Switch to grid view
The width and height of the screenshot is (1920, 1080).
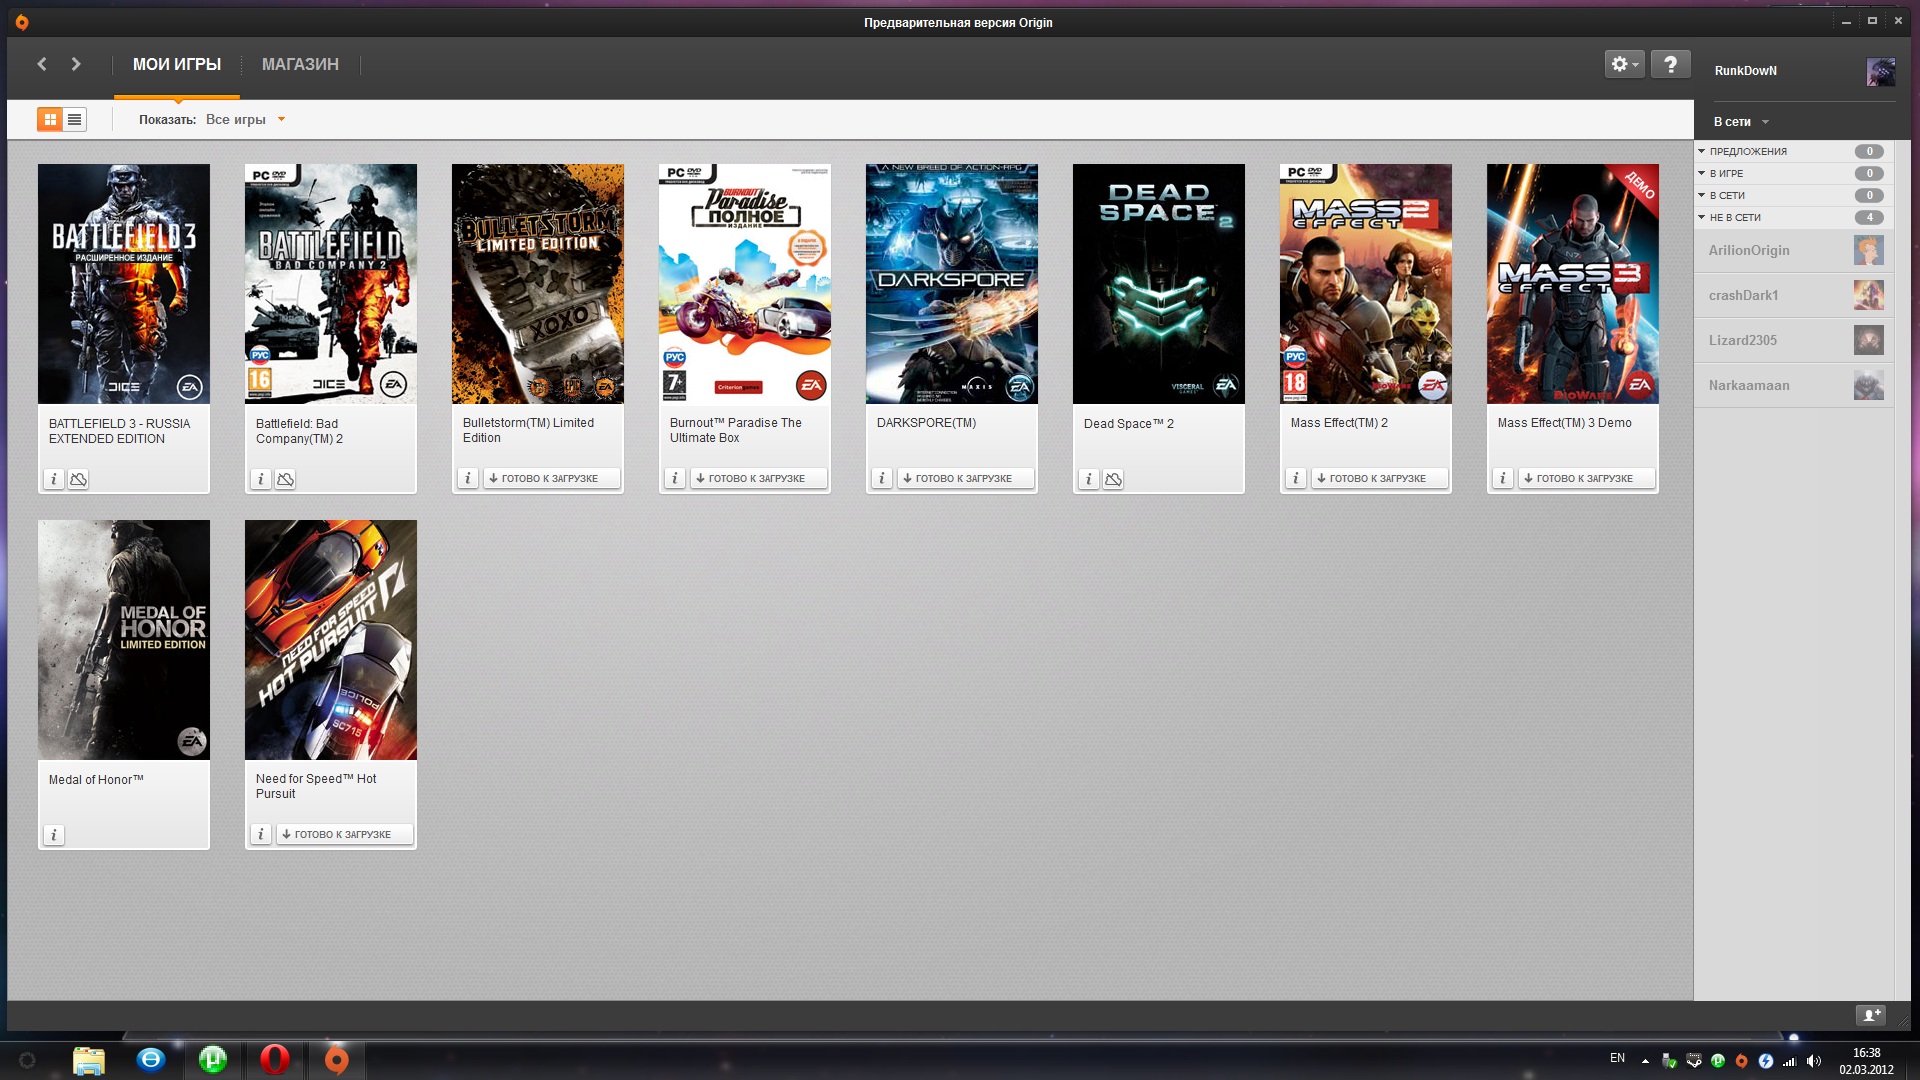tap(49, 119)
